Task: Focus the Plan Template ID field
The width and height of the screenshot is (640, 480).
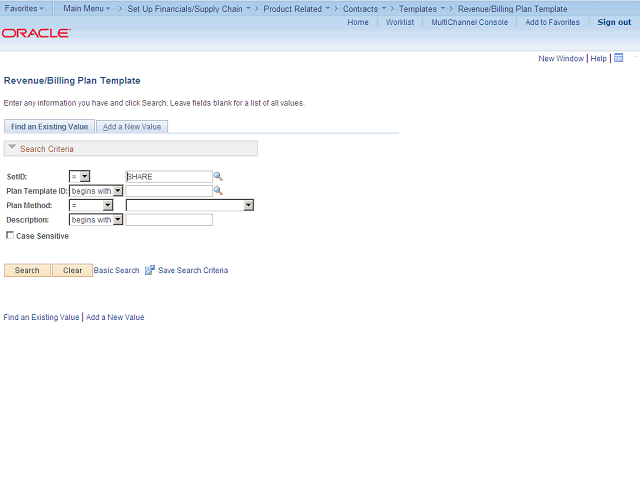Action: coord(169,191)
